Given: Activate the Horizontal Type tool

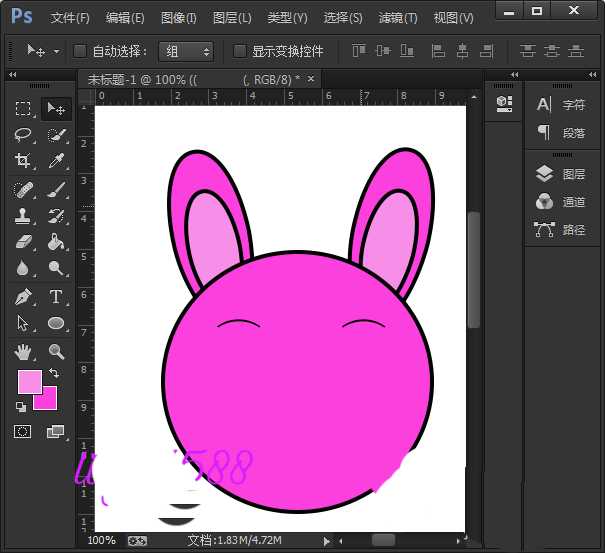Looking at the screenshot, I should click(x=56, y=297).
